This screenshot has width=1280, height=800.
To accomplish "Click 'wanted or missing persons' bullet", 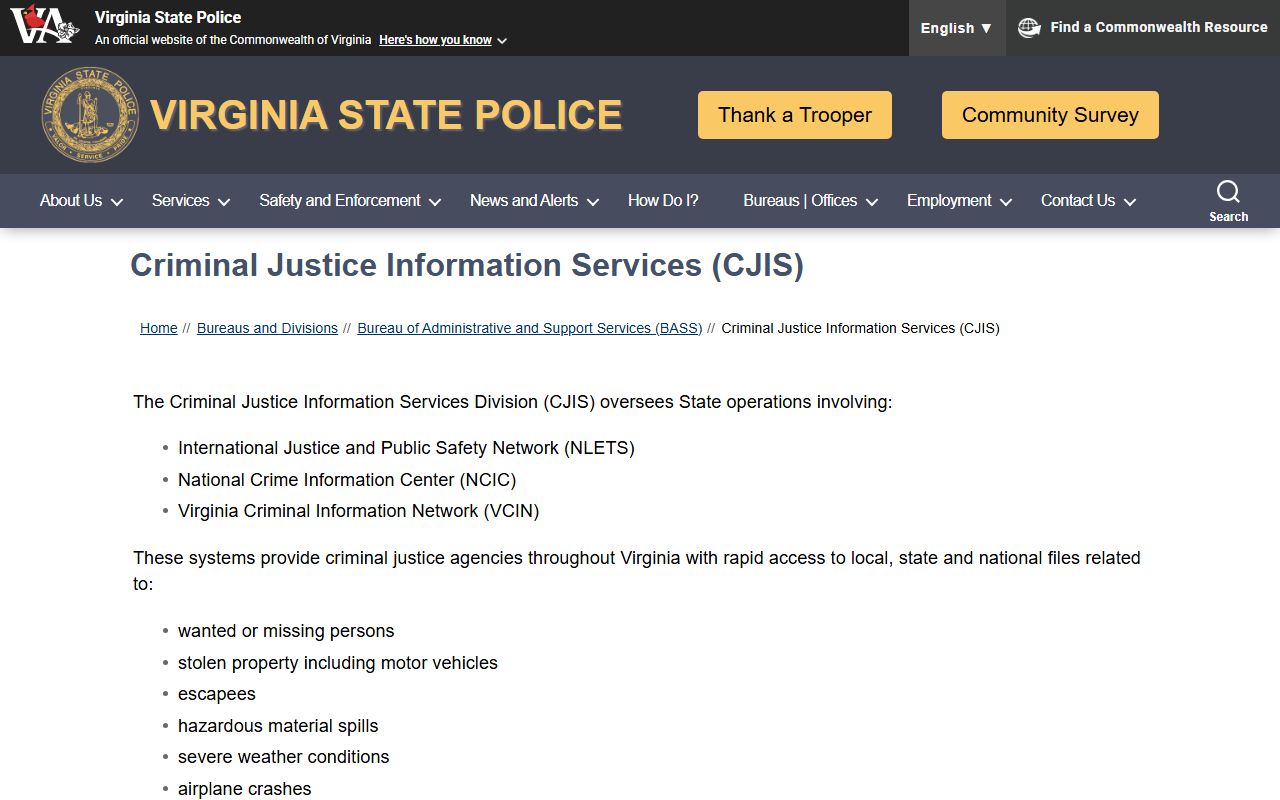I will click(286, 631).
